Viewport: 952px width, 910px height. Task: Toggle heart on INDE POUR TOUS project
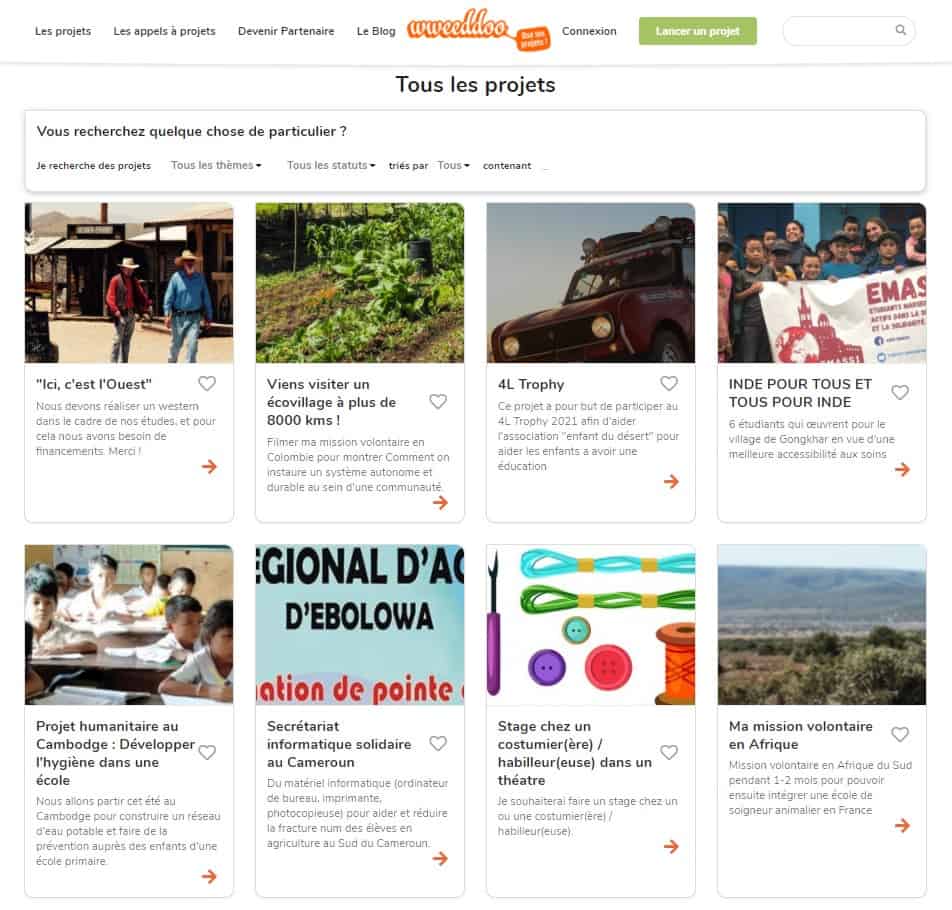click(x=900, y=392)
